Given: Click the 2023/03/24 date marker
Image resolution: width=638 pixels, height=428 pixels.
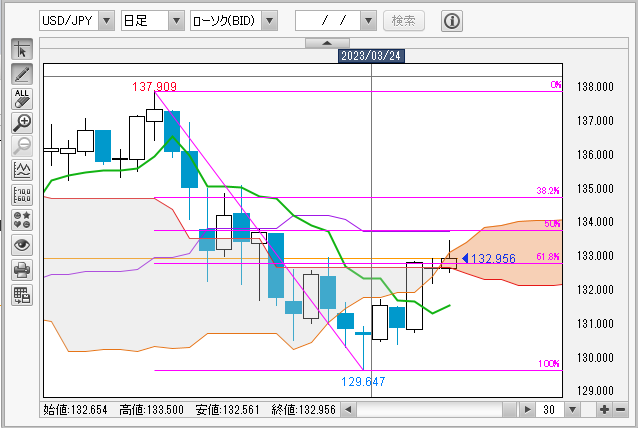Looking at the screenshot, I should (371, 56).
